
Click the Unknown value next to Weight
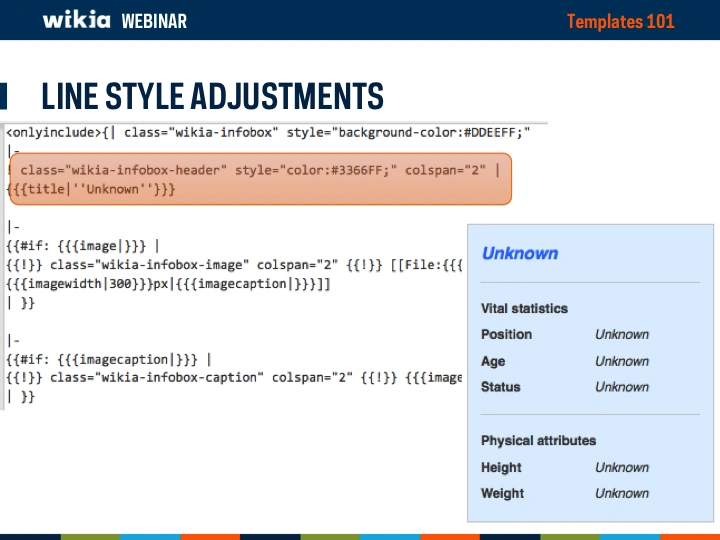tap(621, 493)
